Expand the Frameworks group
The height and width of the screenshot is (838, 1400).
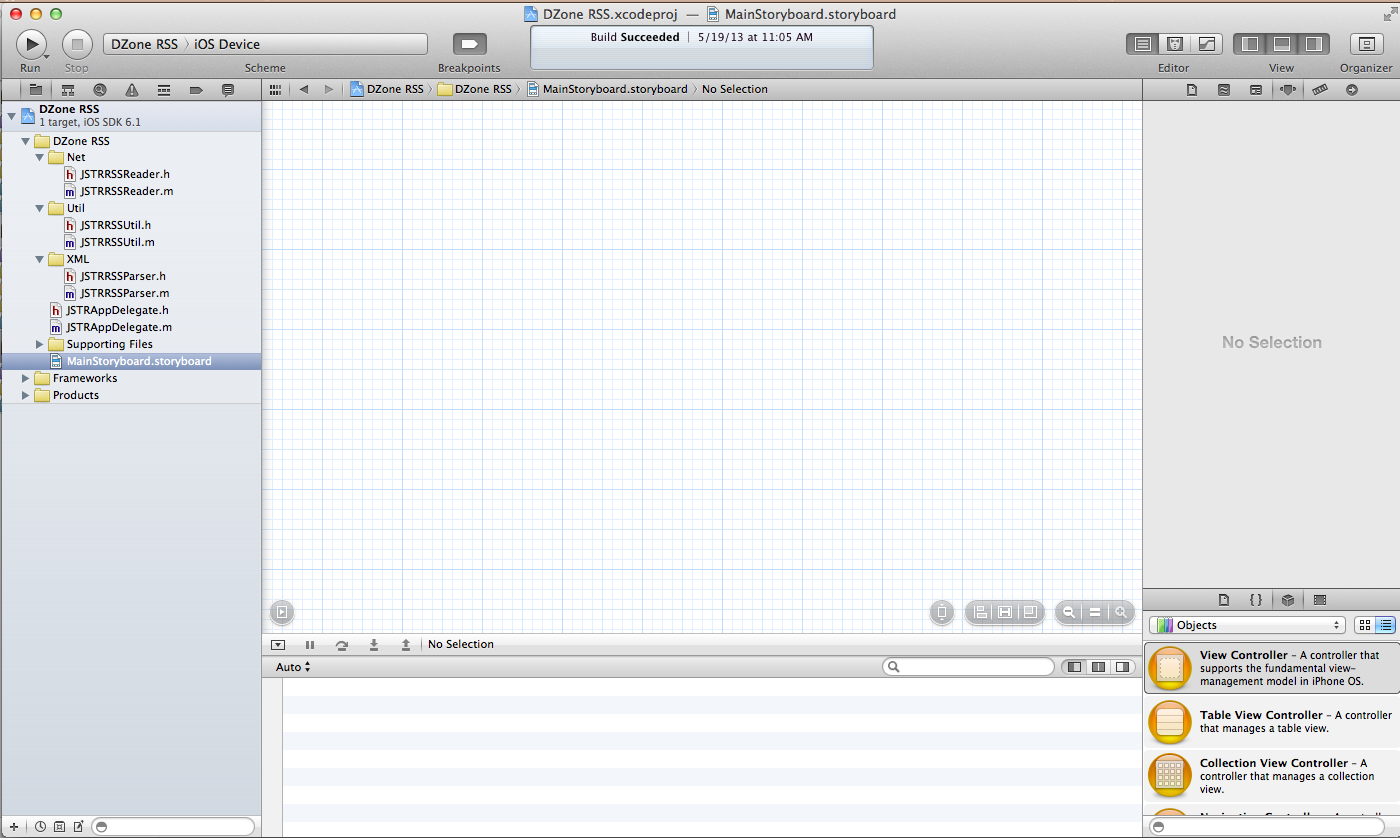tap(25, 378)
